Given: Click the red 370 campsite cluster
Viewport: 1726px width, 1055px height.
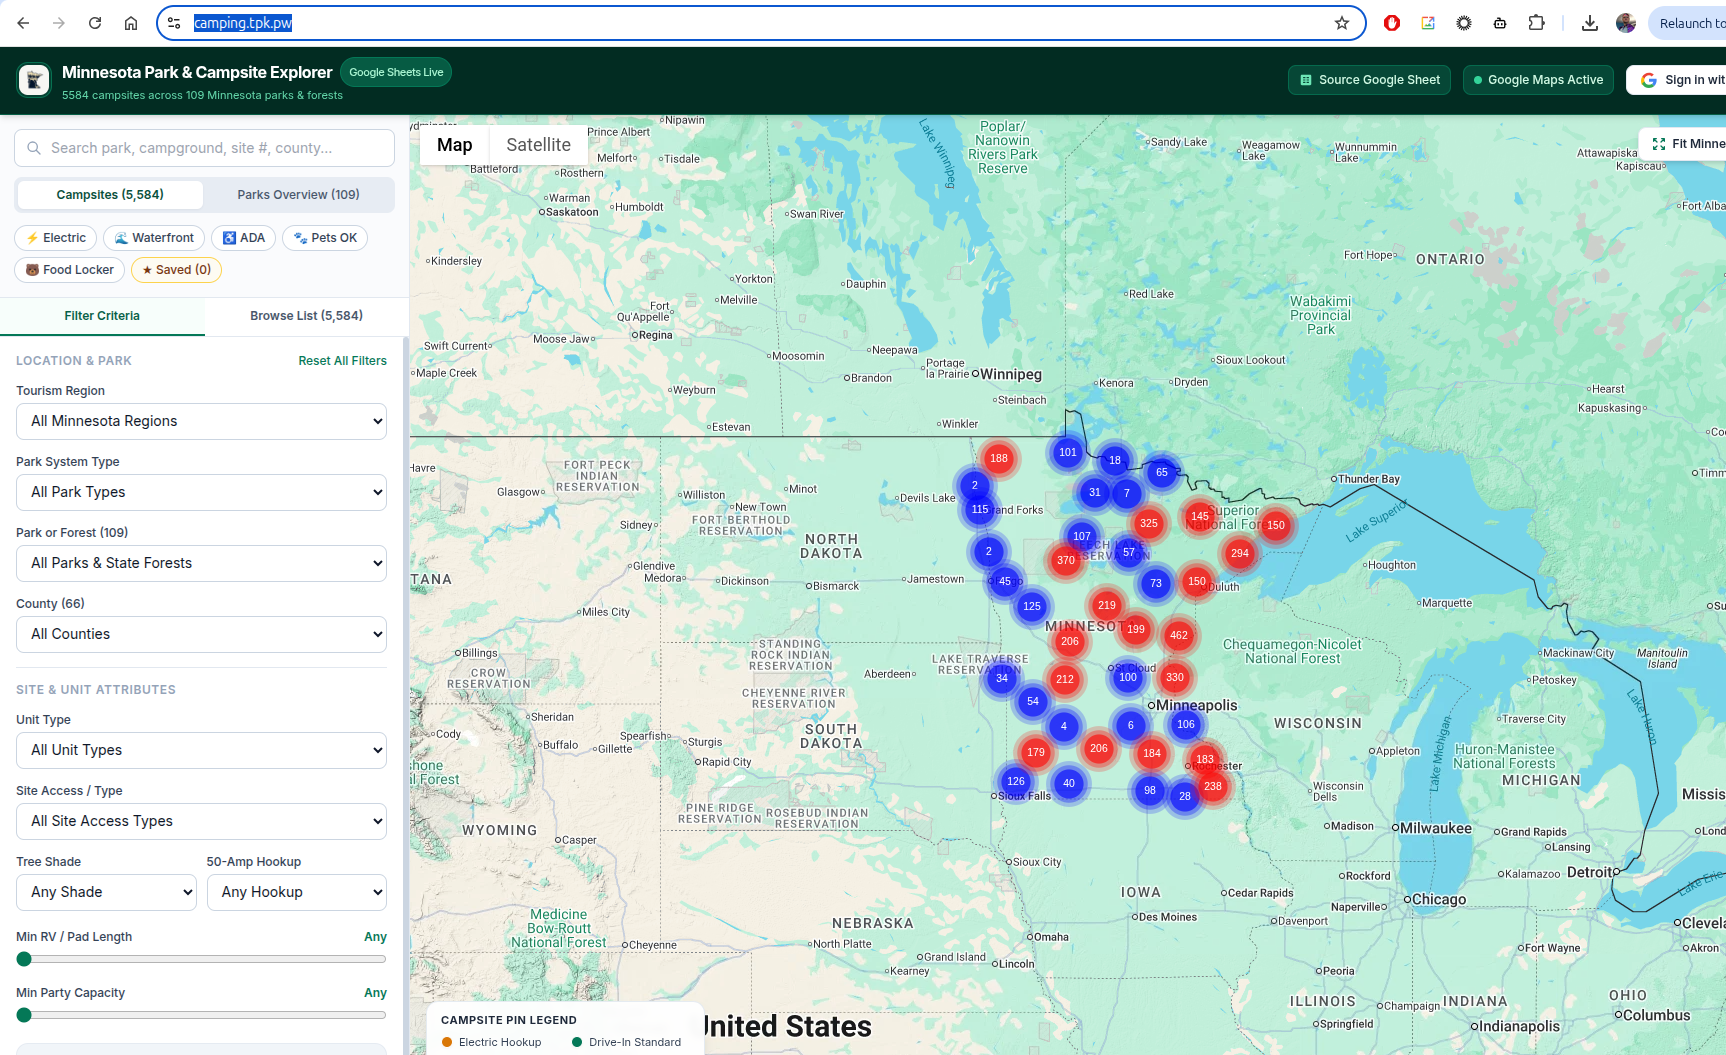Looking at the screenshot, I should coord(1066,560).
